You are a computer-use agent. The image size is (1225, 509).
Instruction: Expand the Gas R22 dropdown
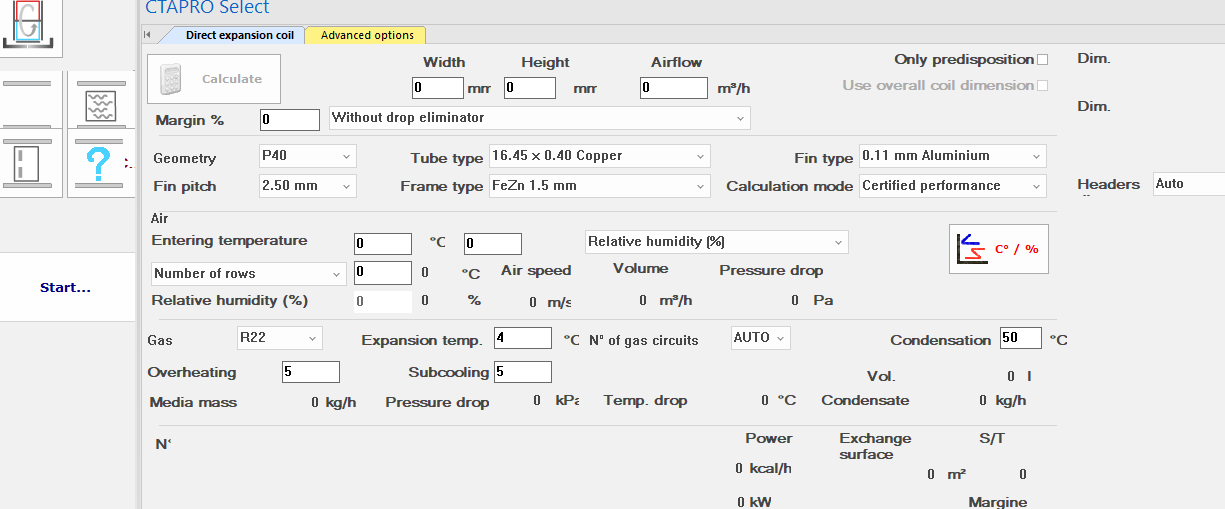pos(279,338)
